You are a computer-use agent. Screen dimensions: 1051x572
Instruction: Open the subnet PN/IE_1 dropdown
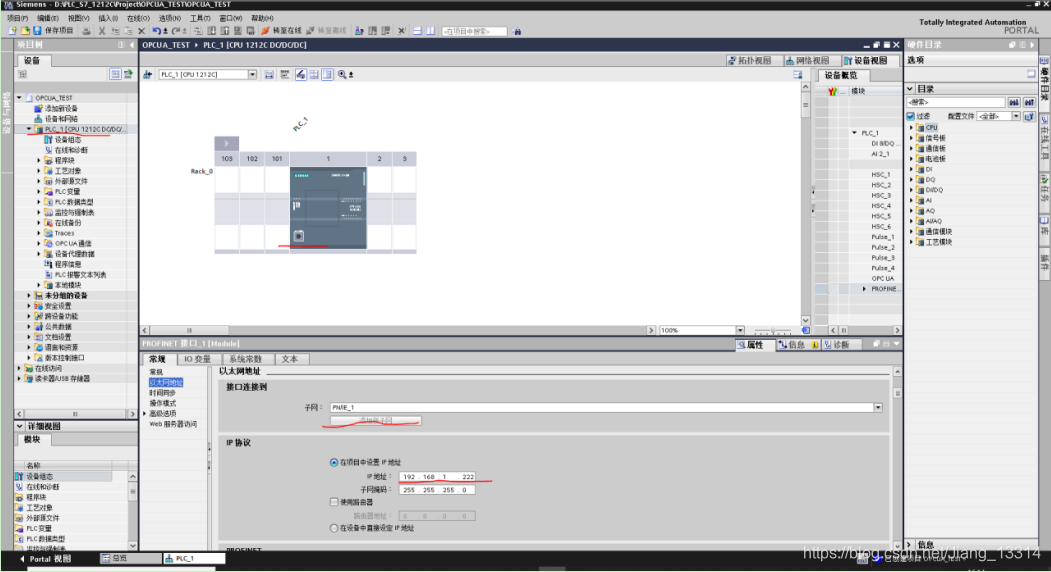(877, 408)
